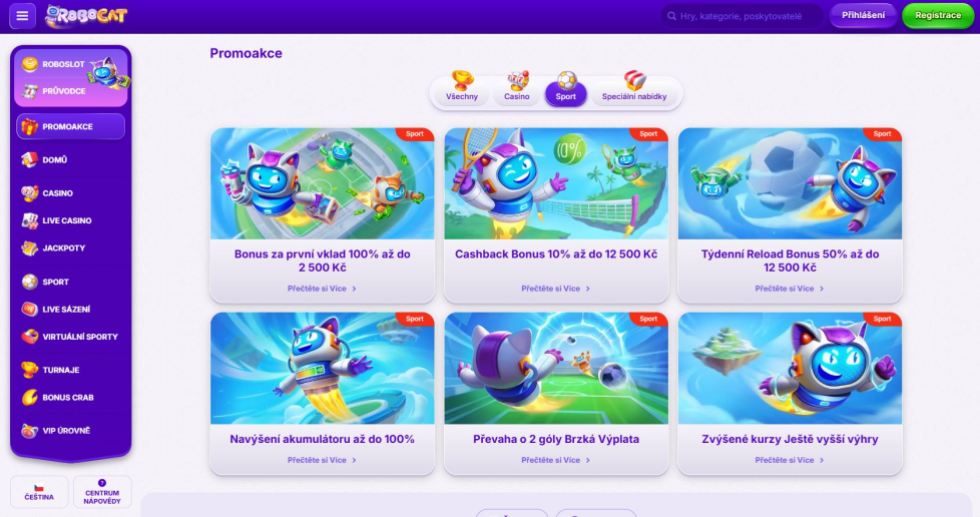The height and width of the screenshot is (517, 980).
Task: Click the Přihlášení button
Action: [x=863, y=16]
